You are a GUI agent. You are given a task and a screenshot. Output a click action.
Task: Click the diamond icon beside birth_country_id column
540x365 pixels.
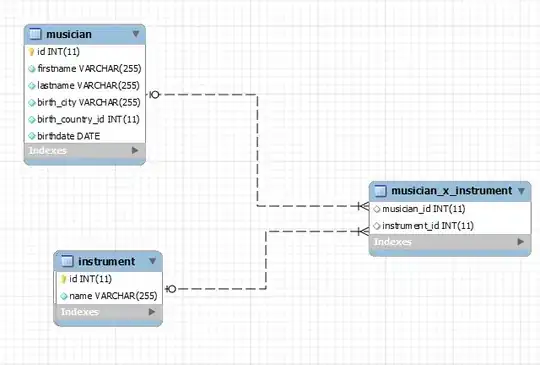tap(32, 119)
